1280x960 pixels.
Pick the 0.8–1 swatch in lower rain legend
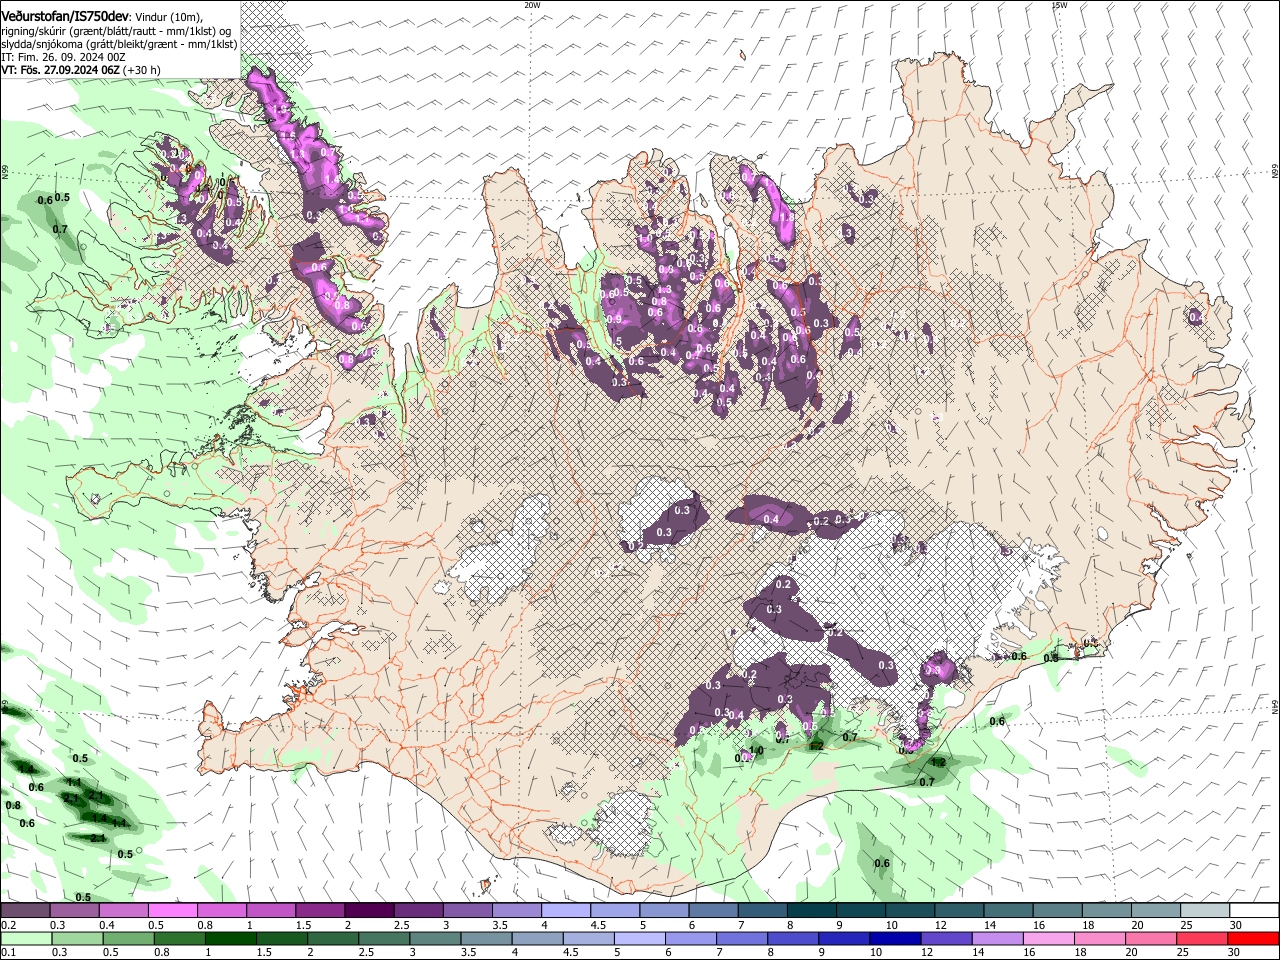[179, 938]
